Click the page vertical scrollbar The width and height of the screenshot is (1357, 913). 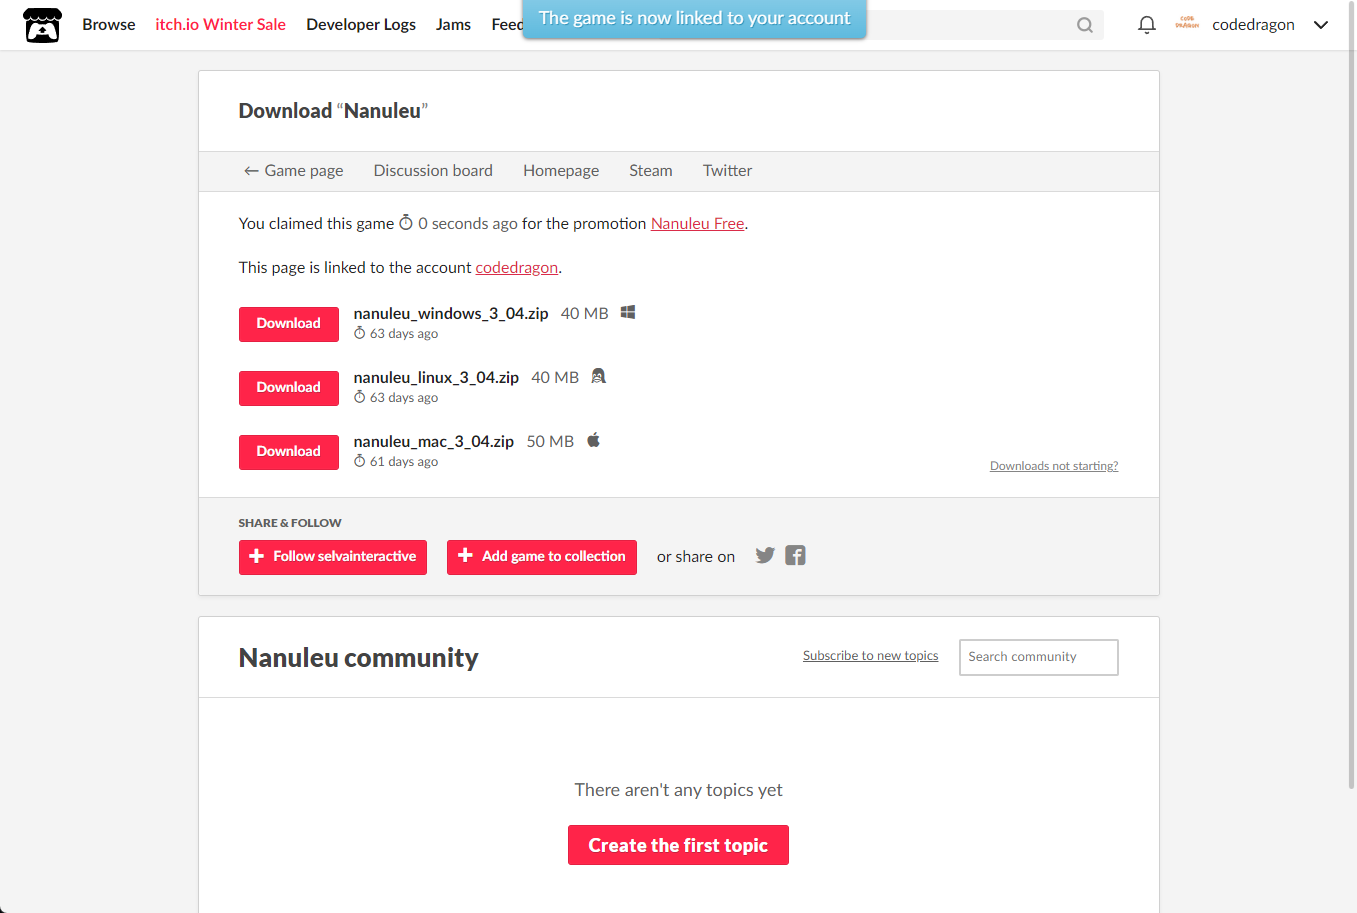tap(1351, 395)
